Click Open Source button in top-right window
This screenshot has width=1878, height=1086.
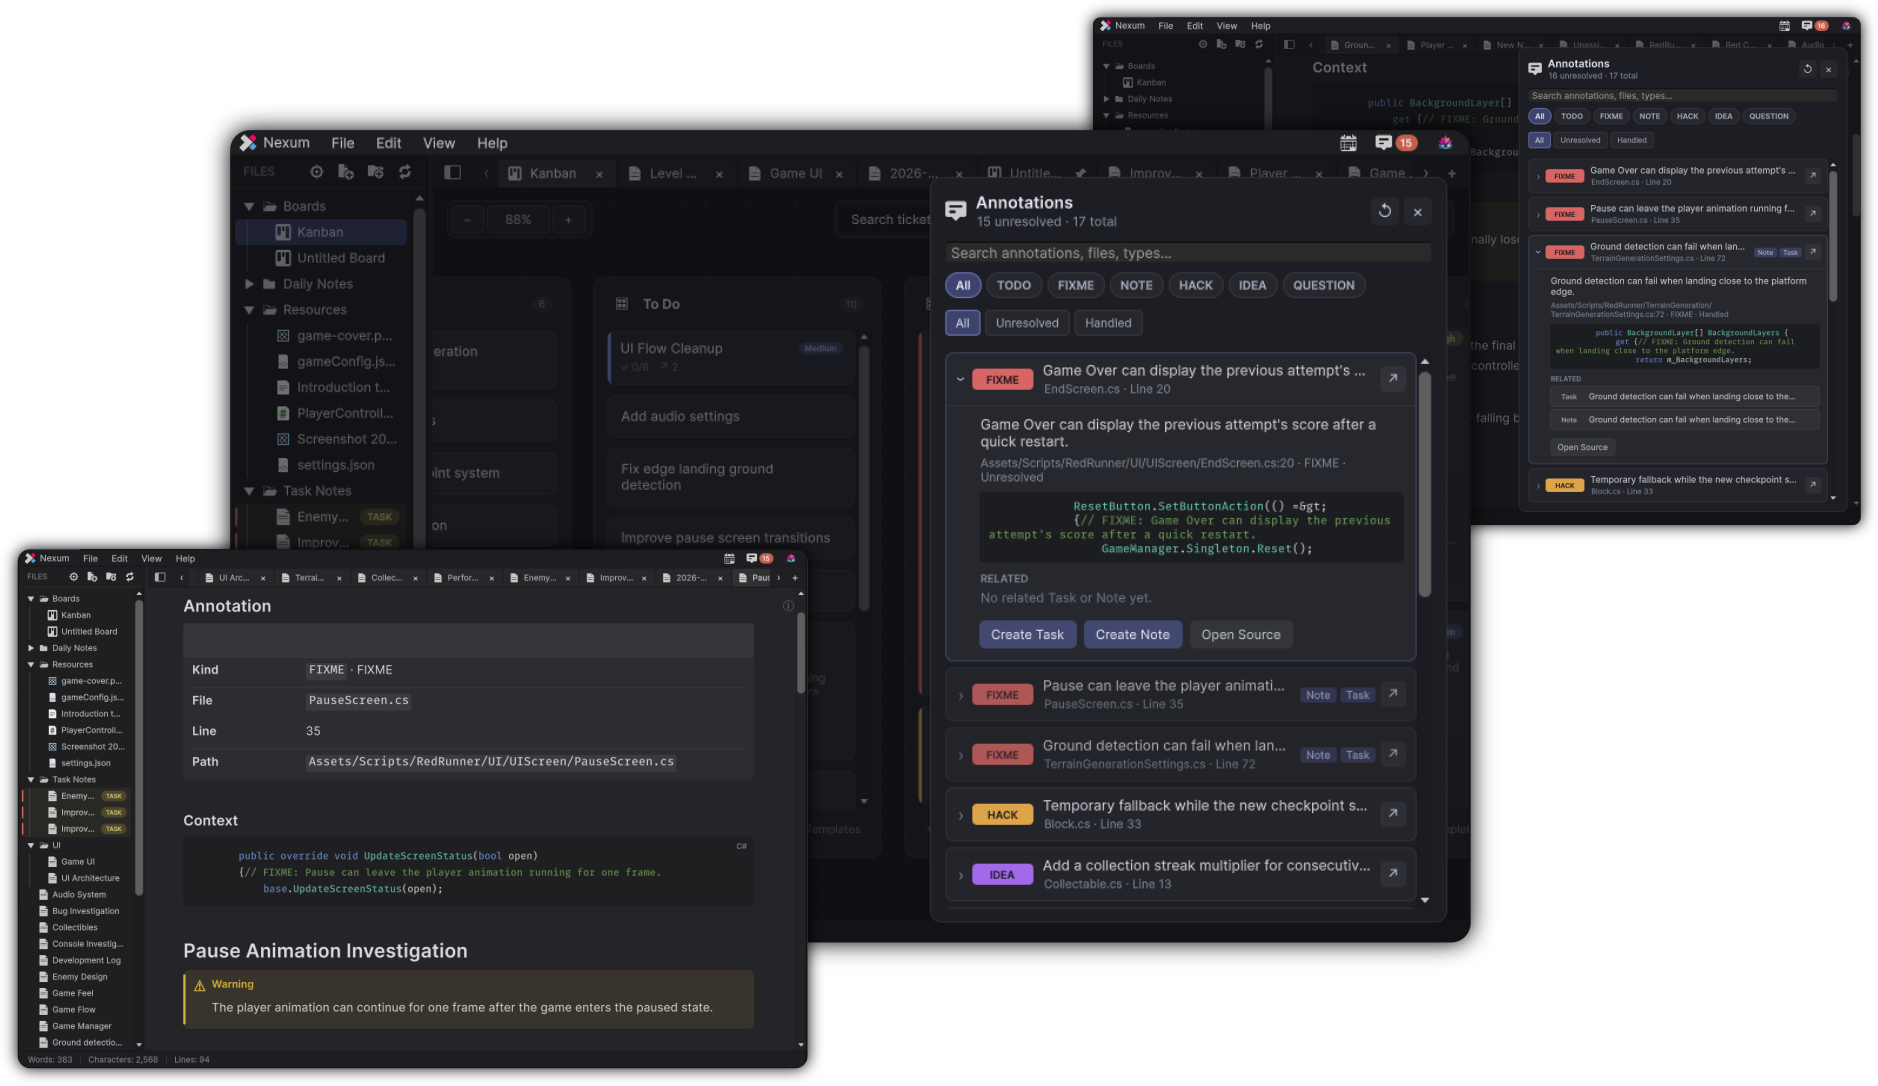pyautogui.click(x=1583, y=447)
